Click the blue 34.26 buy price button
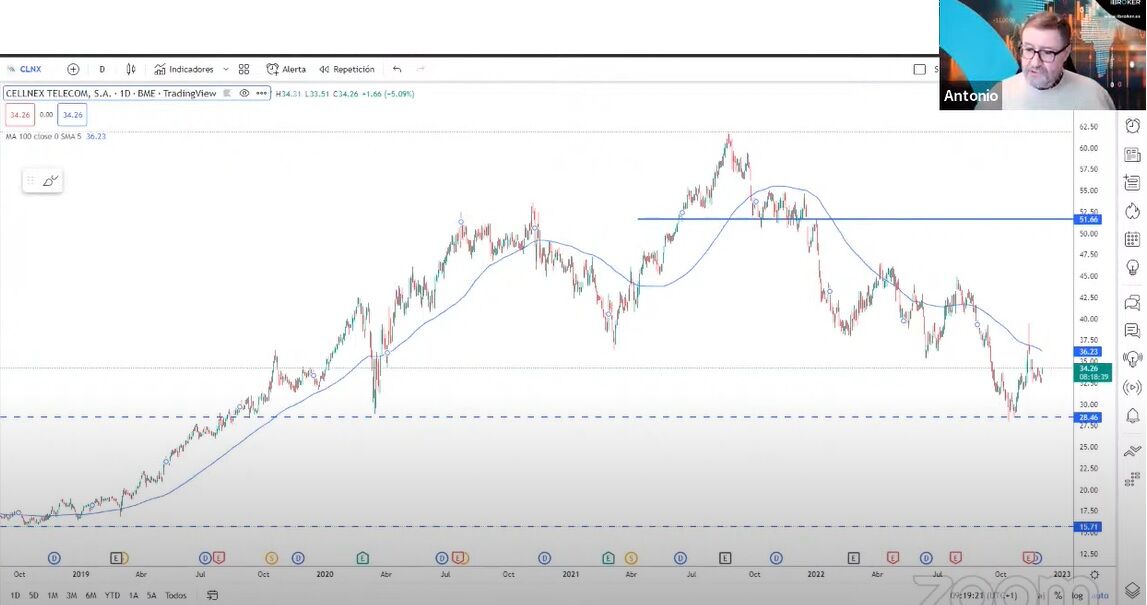This screenshot has width=1147, height=605. [x=72, y=115]
